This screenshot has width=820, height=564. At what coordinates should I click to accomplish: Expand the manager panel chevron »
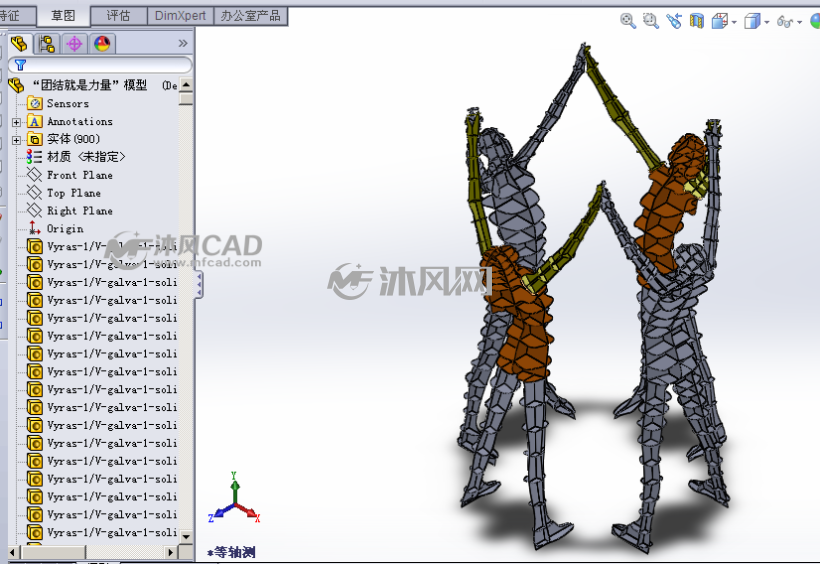pyautogui.click(x=183, y=43)
